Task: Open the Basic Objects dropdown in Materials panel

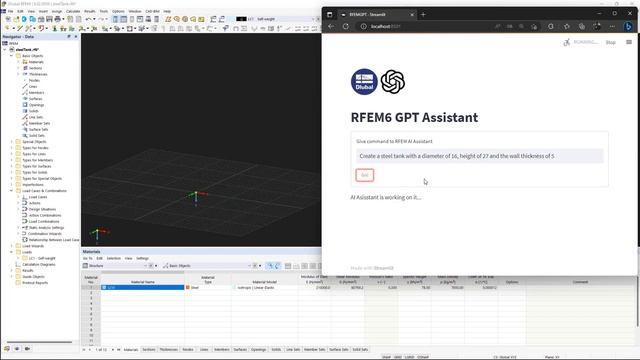Action: click(249, 266)
